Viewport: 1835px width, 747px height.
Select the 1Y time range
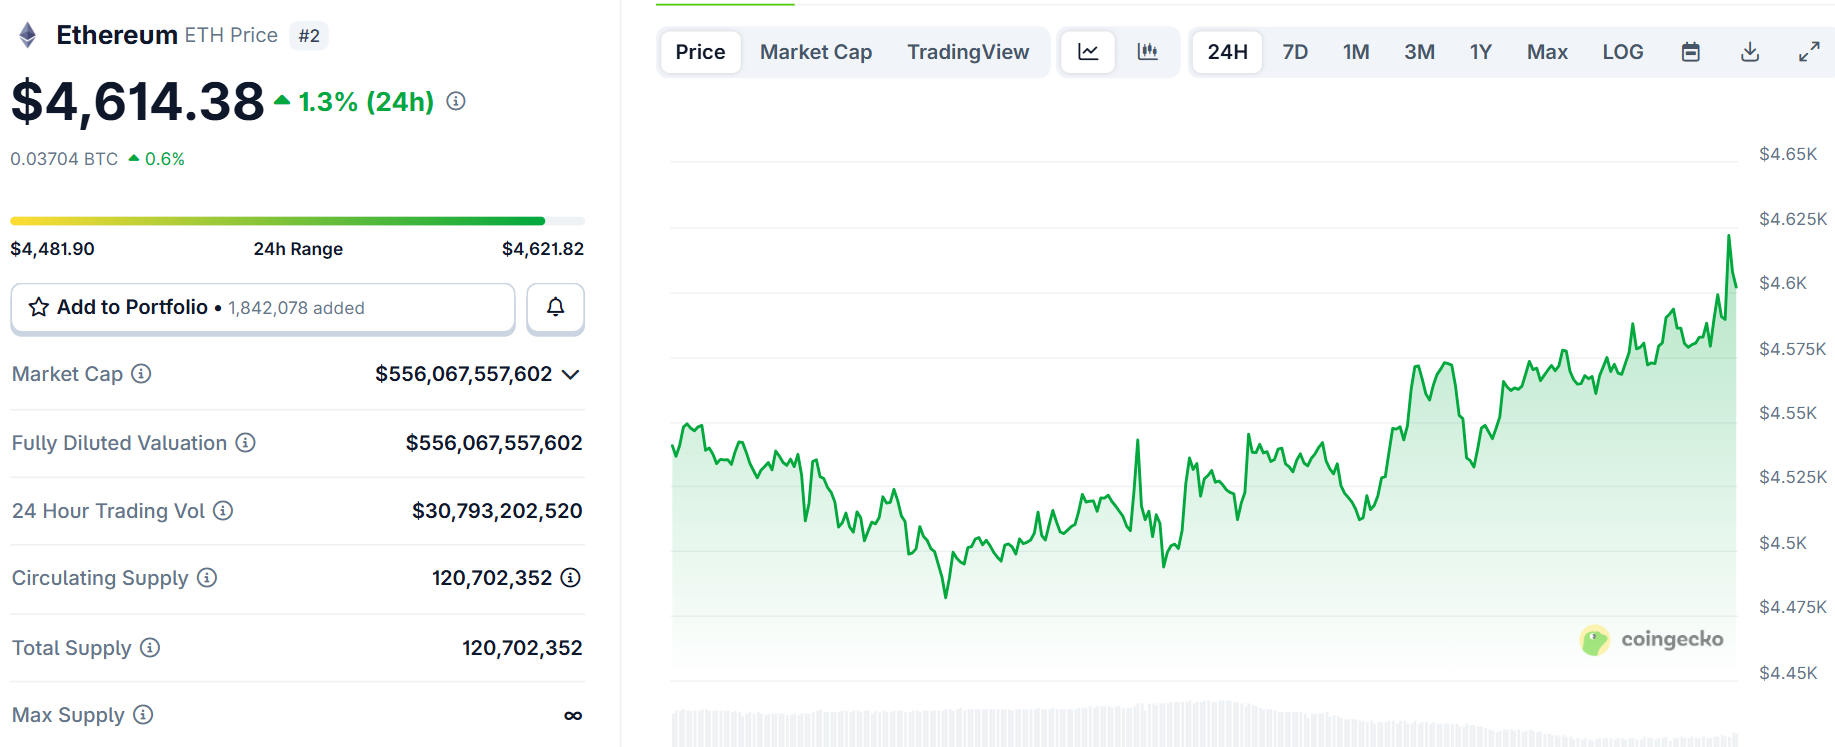click(1481, 52)
